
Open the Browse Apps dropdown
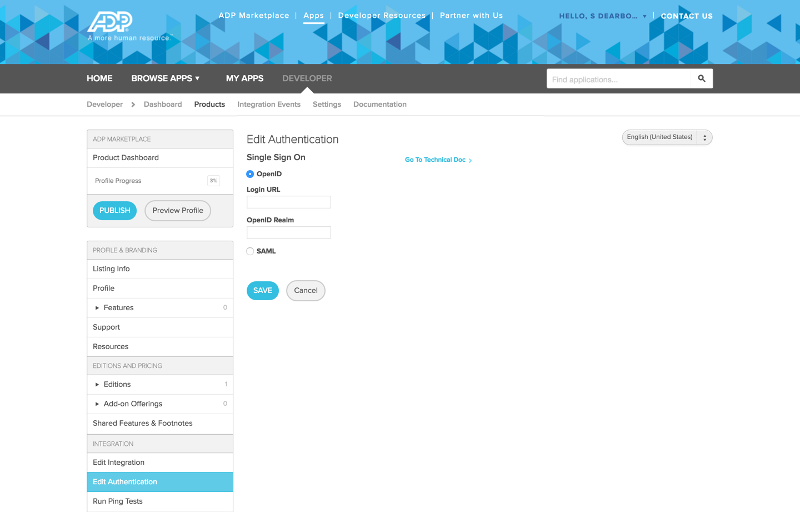coord(165,78)
